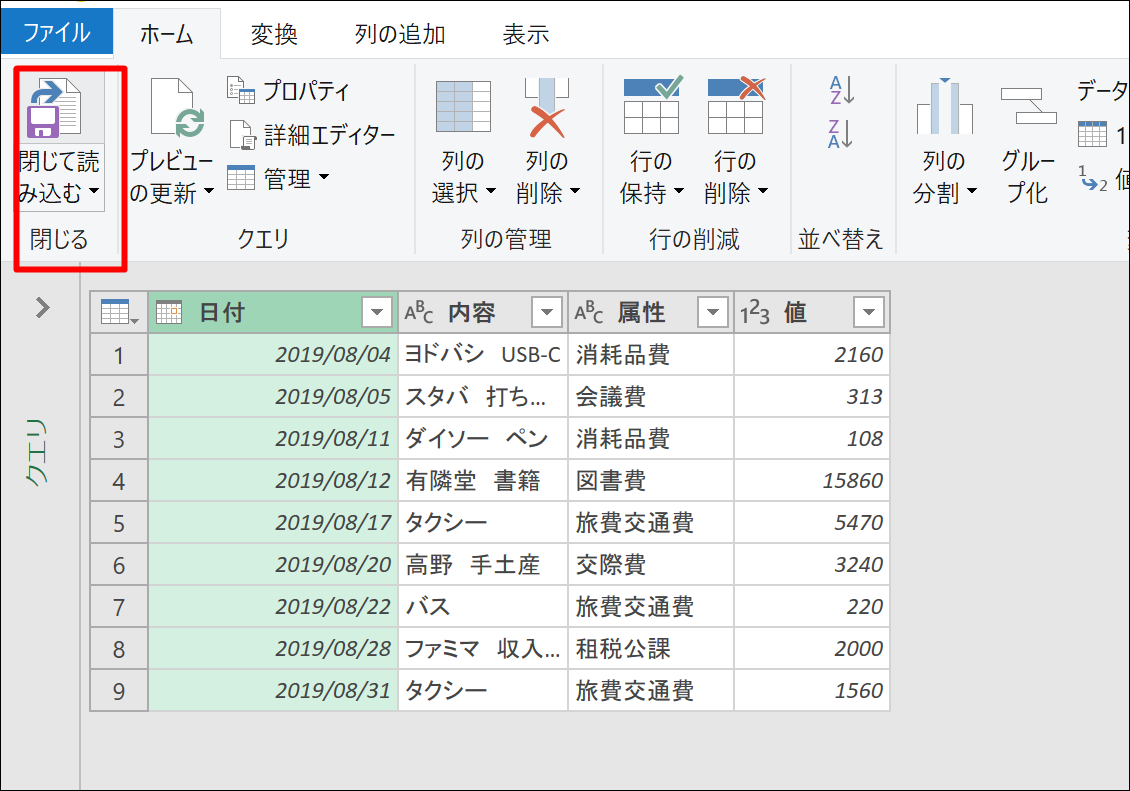The width and height of the screenshot is (1130, 791).
Task: Open the 値 column filter dropdown
Action: 868,313
